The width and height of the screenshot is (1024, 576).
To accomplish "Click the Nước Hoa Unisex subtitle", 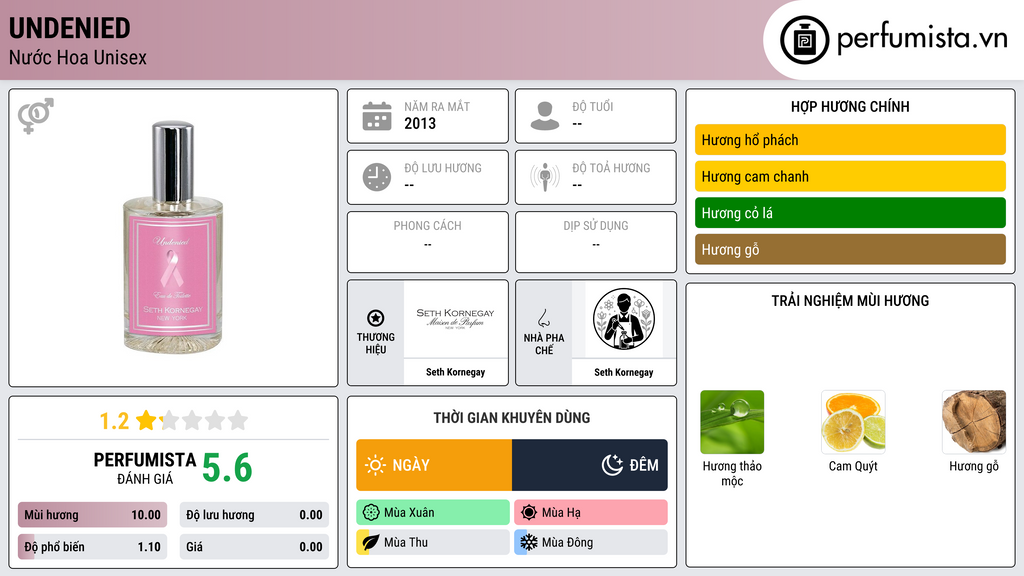I will (x=78, y=57).
